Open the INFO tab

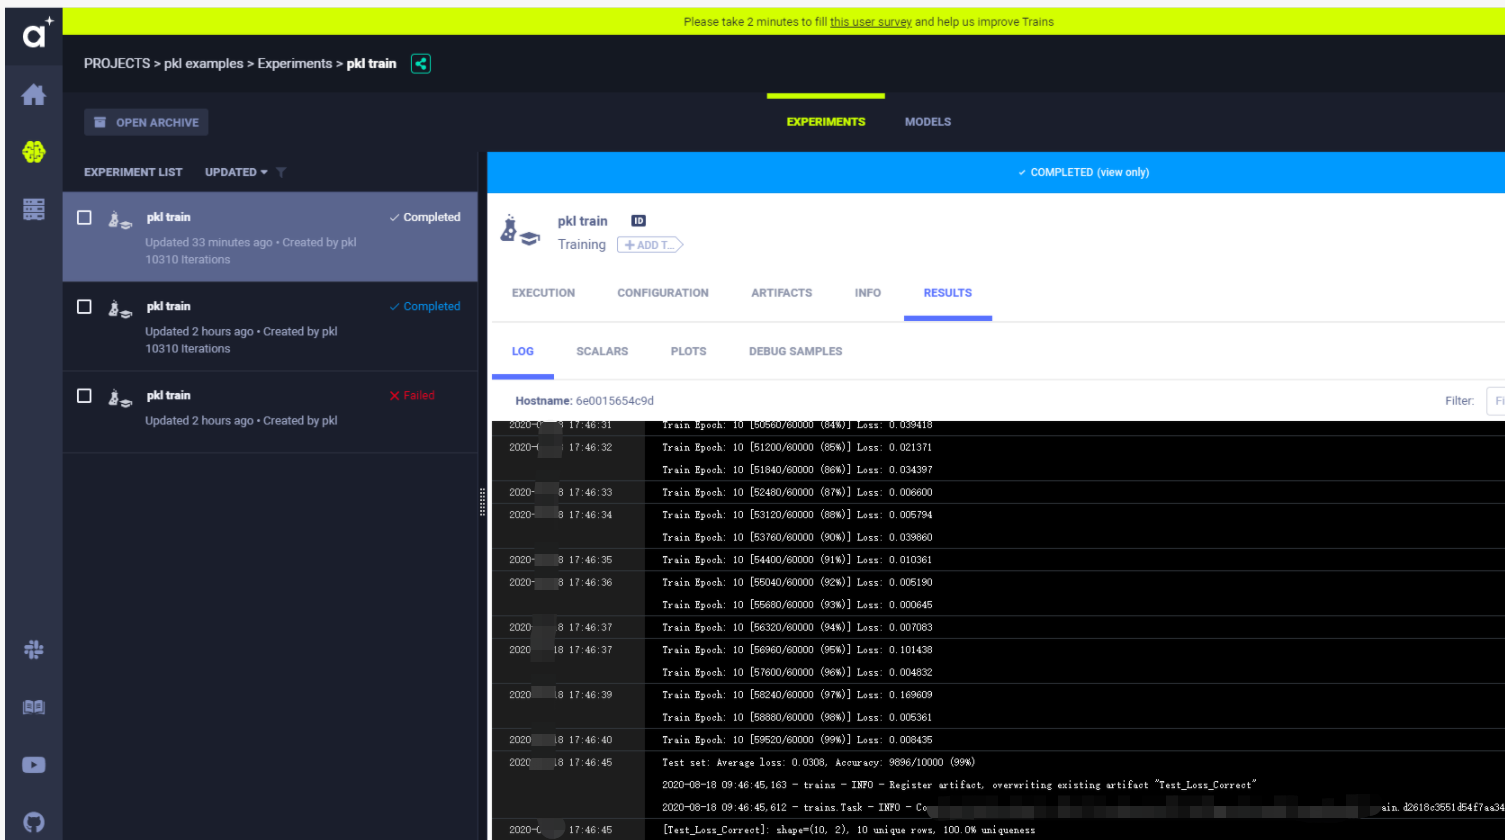pos(868,293)
